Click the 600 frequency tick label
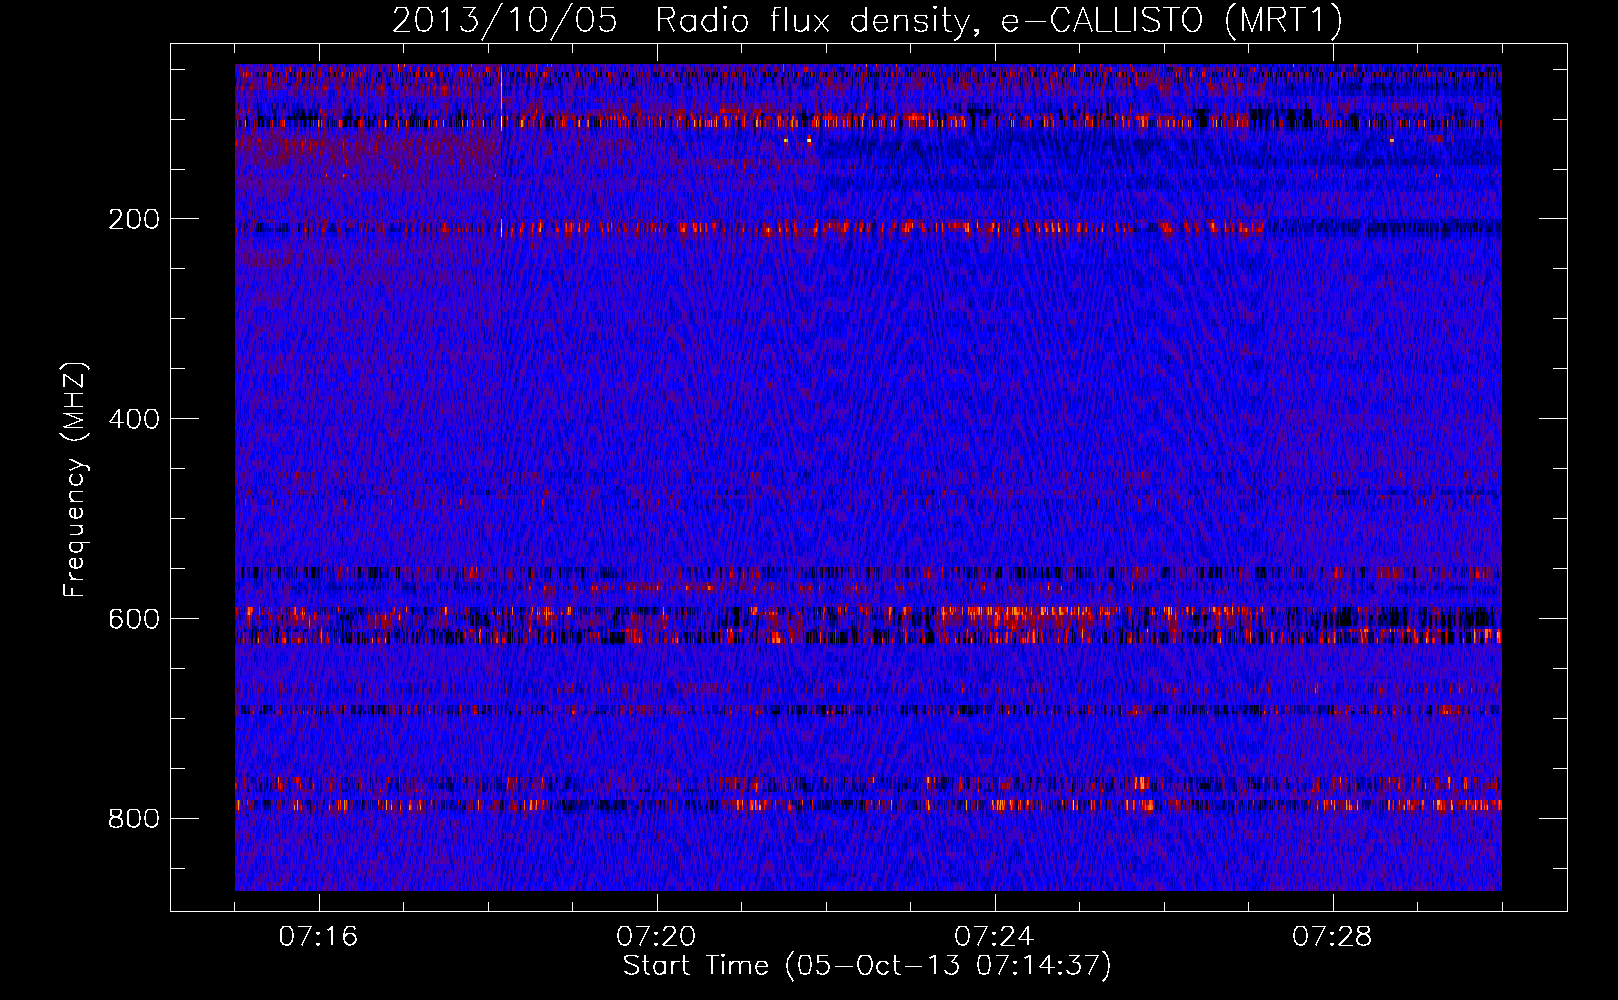 coord(134,619)
